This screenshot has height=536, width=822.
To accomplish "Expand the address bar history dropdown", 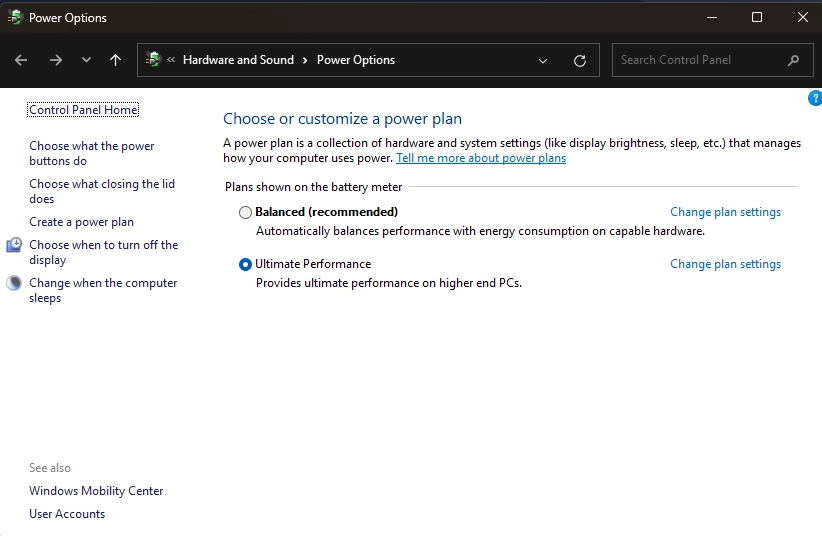I will [x=543, y=61].
